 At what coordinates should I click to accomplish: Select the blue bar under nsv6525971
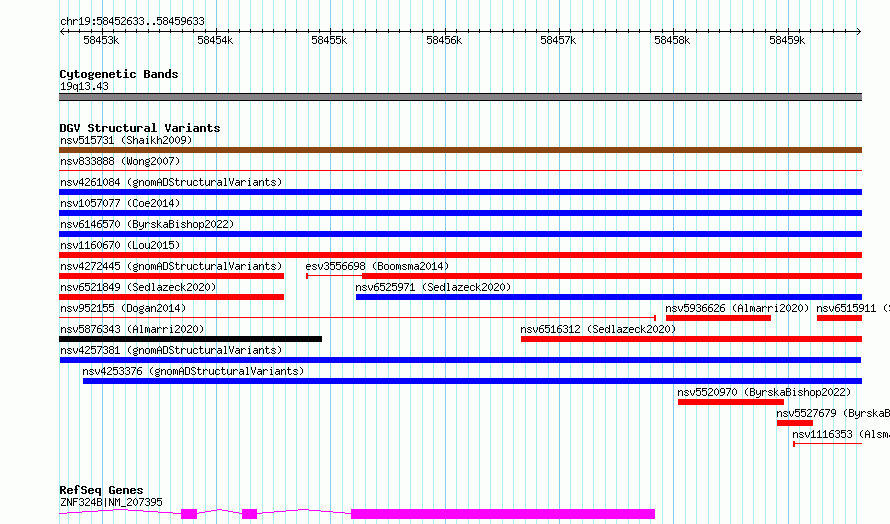tap(609, 297)
